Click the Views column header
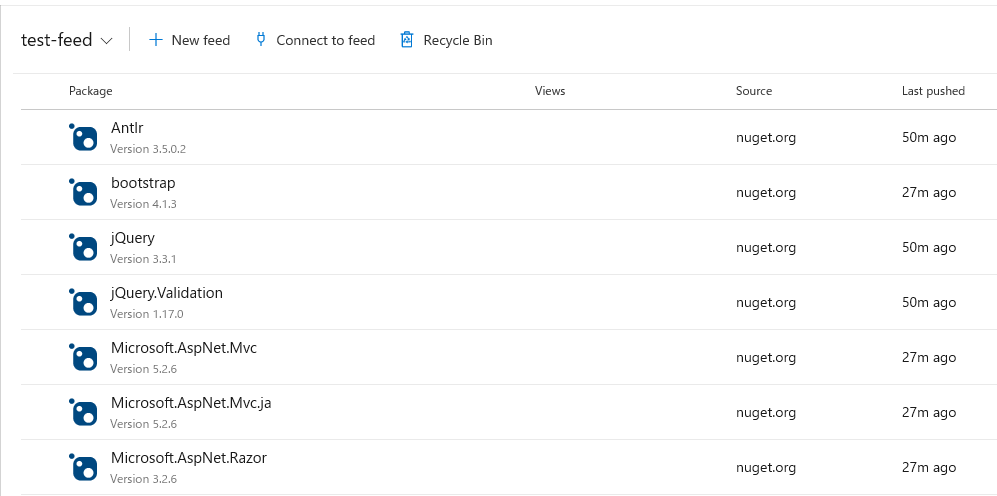The image size is (997, 496). point(549,91)
